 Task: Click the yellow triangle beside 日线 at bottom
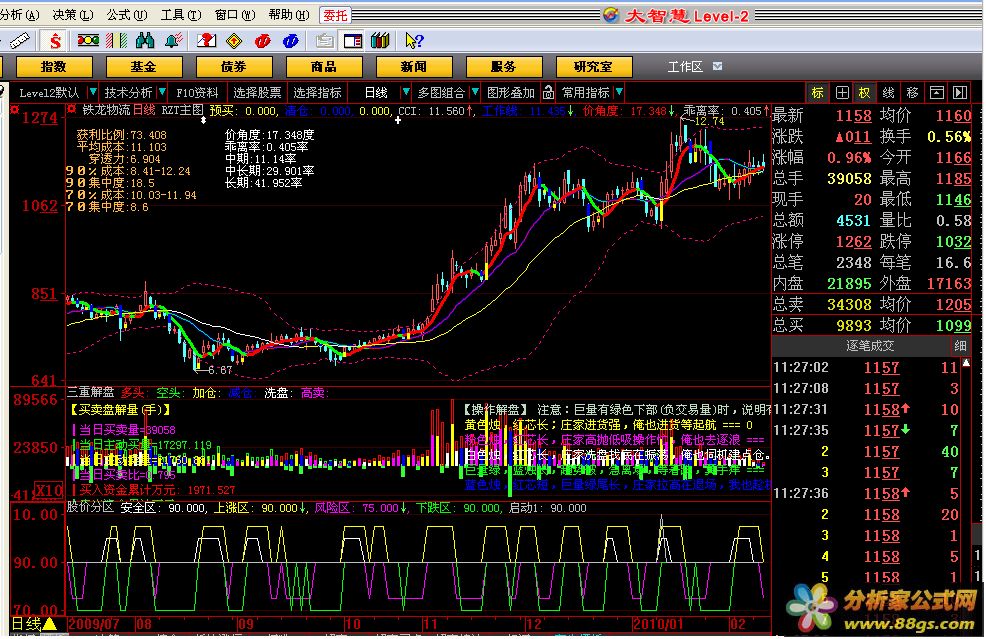pyautogui.click(x=50, y=624)
